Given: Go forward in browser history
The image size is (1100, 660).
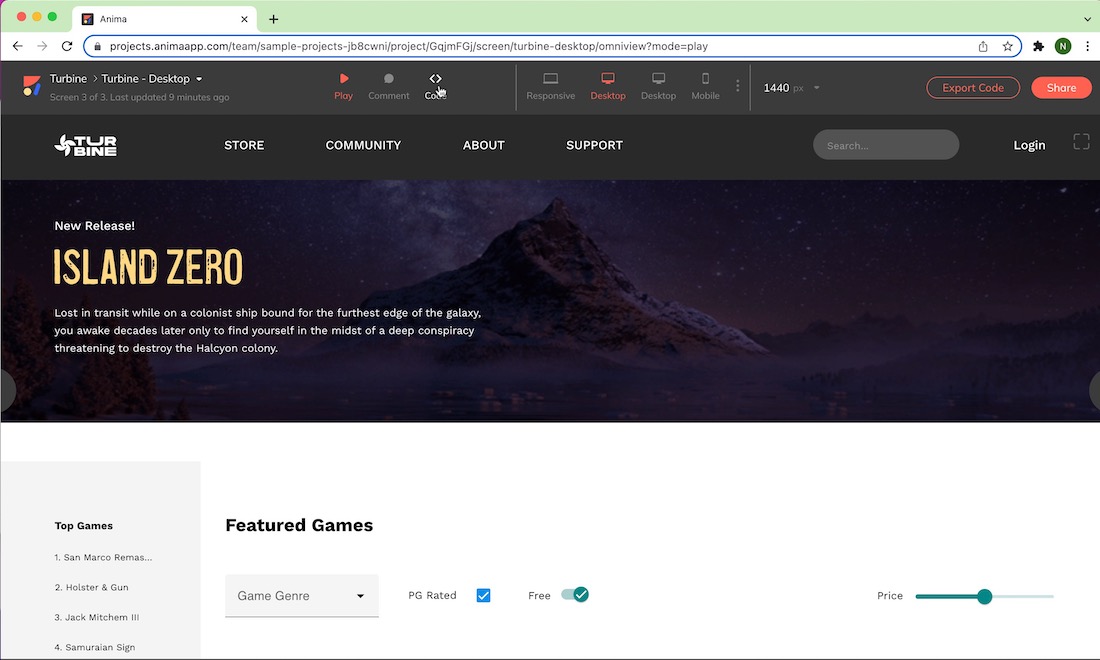Looking at the screenshot, I should click(x=42, y=46).
